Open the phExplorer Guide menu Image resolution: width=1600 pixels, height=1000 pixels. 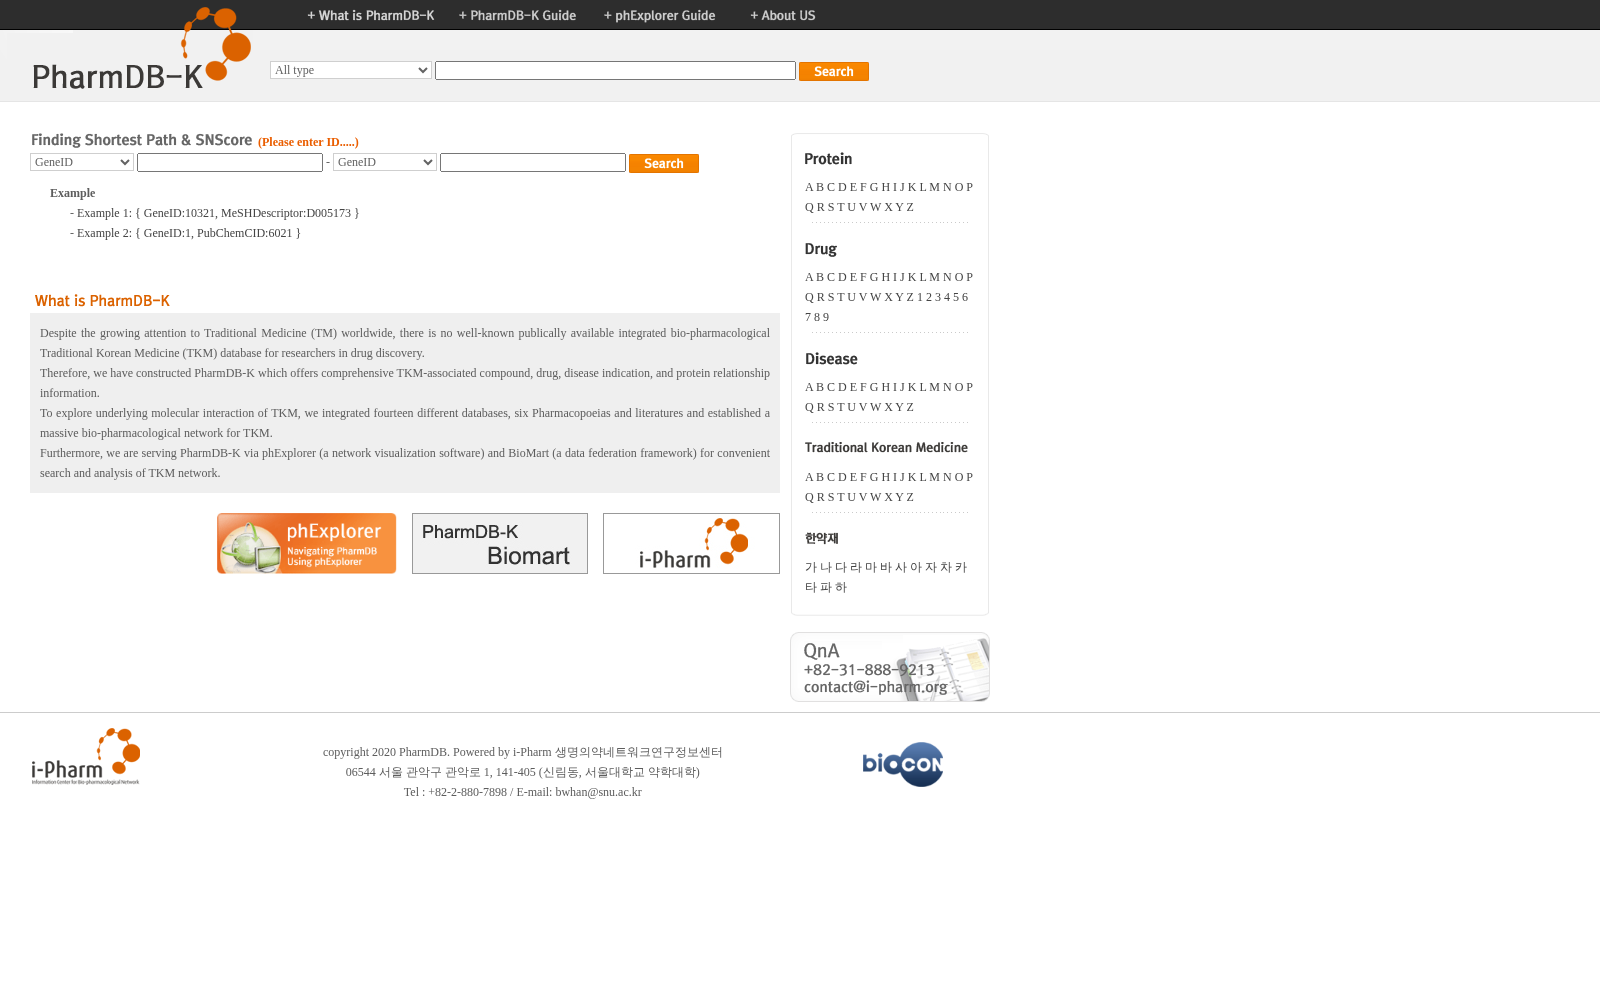[x=660, y=15]
